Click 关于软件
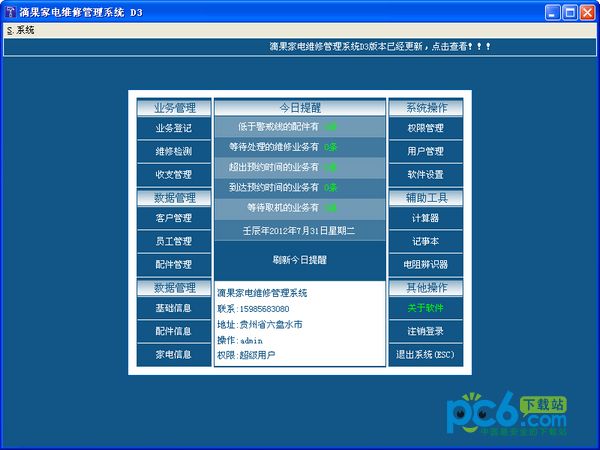600x450 pixels. (426, 308)
